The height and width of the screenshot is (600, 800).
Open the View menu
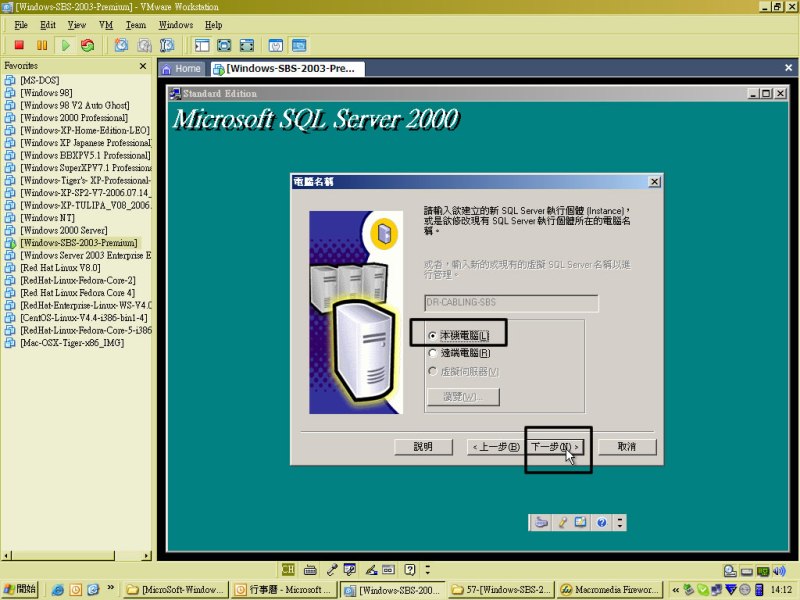click(77, 25)
